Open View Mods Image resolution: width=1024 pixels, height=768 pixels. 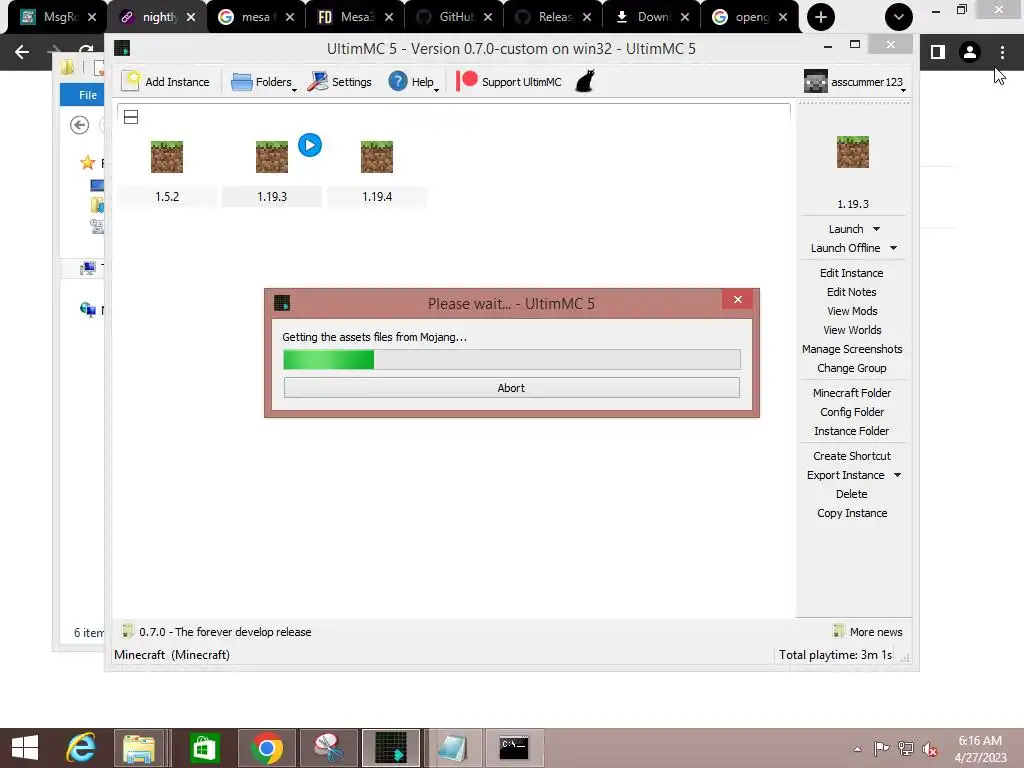pos(852,311)
